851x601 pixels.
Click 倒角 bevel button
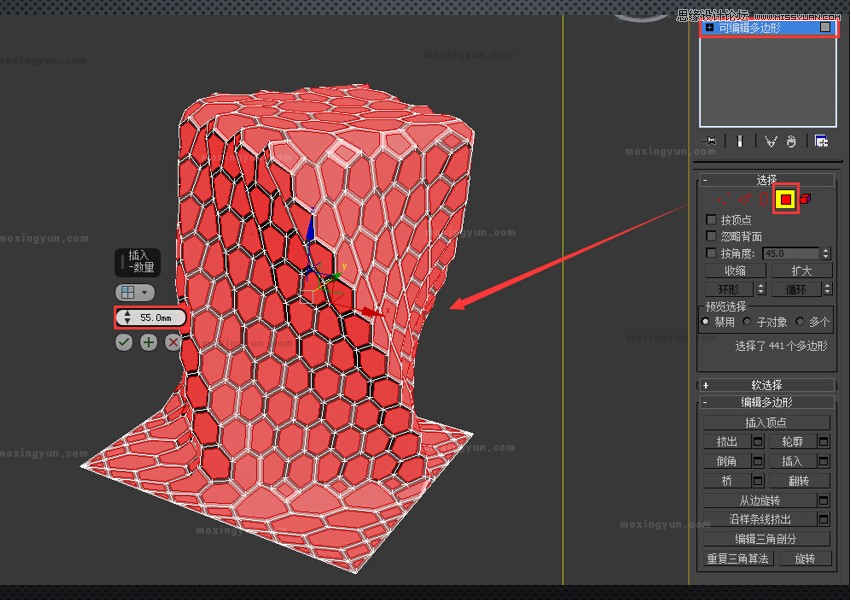[x=727, y=461]
